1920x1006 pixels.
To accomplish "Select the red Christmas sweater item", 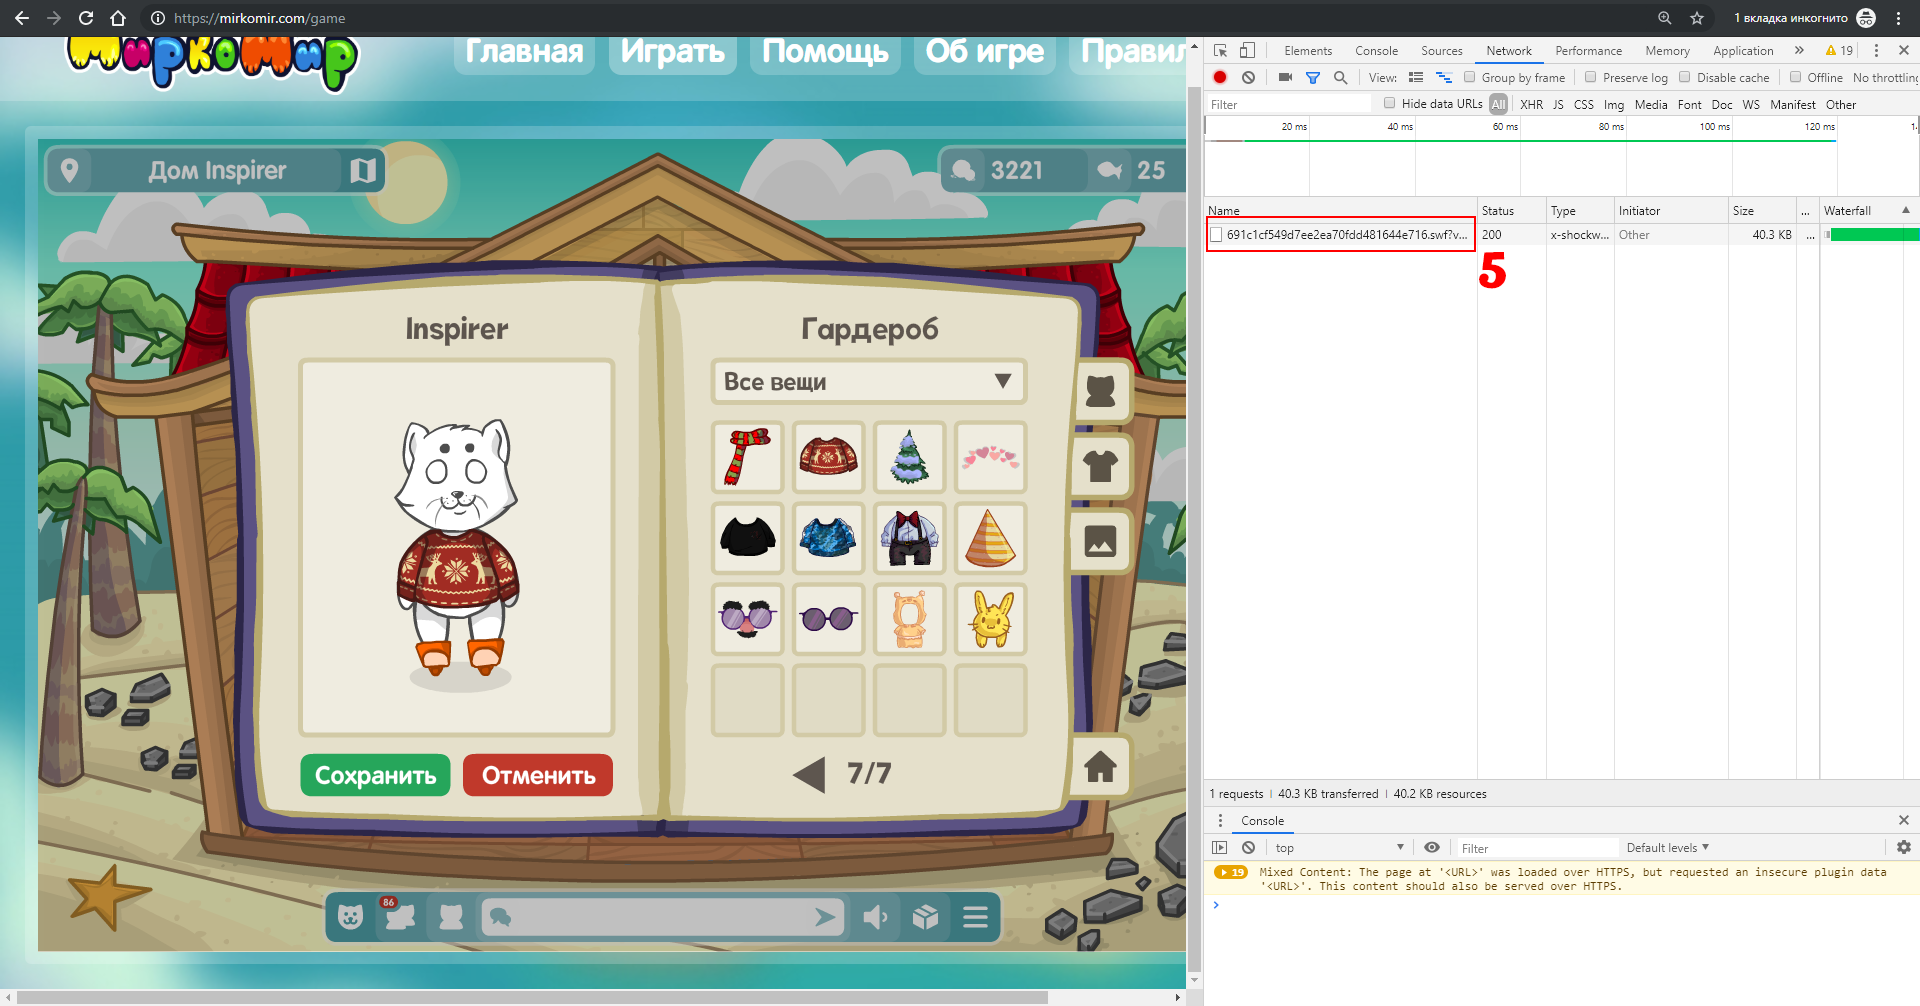I will (x=828, y=457).
